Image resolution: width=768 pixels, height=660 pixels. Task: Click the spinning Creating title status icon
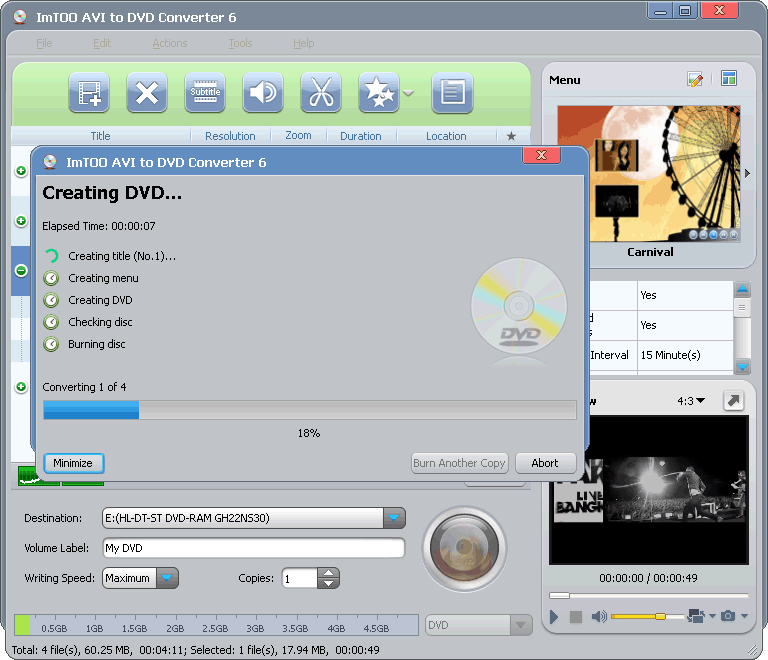coord(51,256)
